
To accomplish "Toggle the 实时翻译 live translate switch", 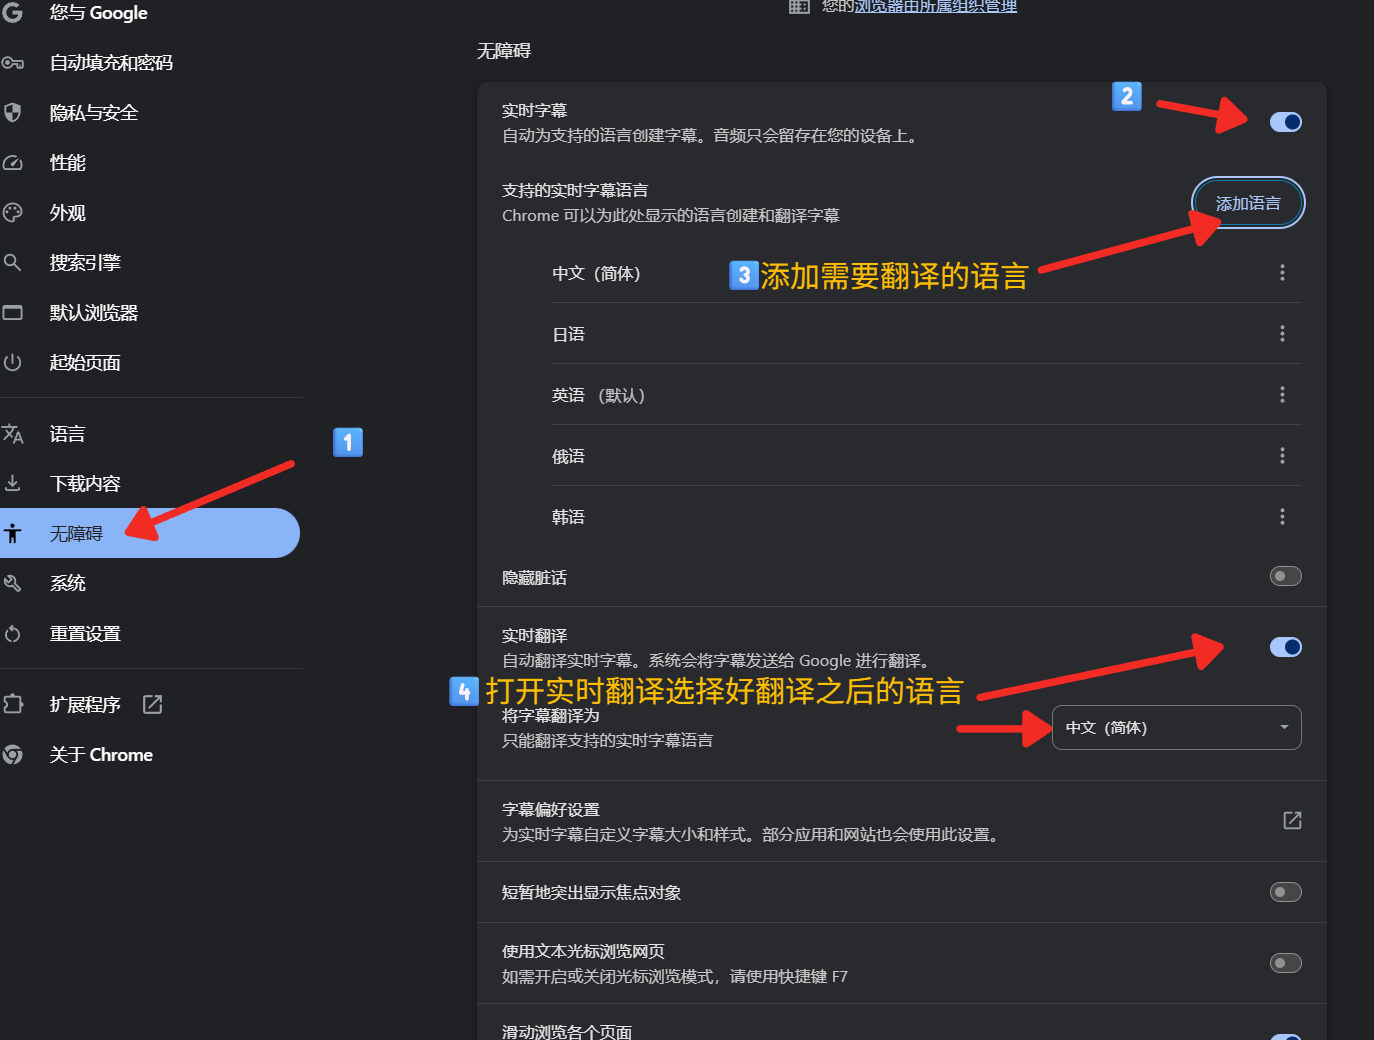I will [x=1286, y=647].
